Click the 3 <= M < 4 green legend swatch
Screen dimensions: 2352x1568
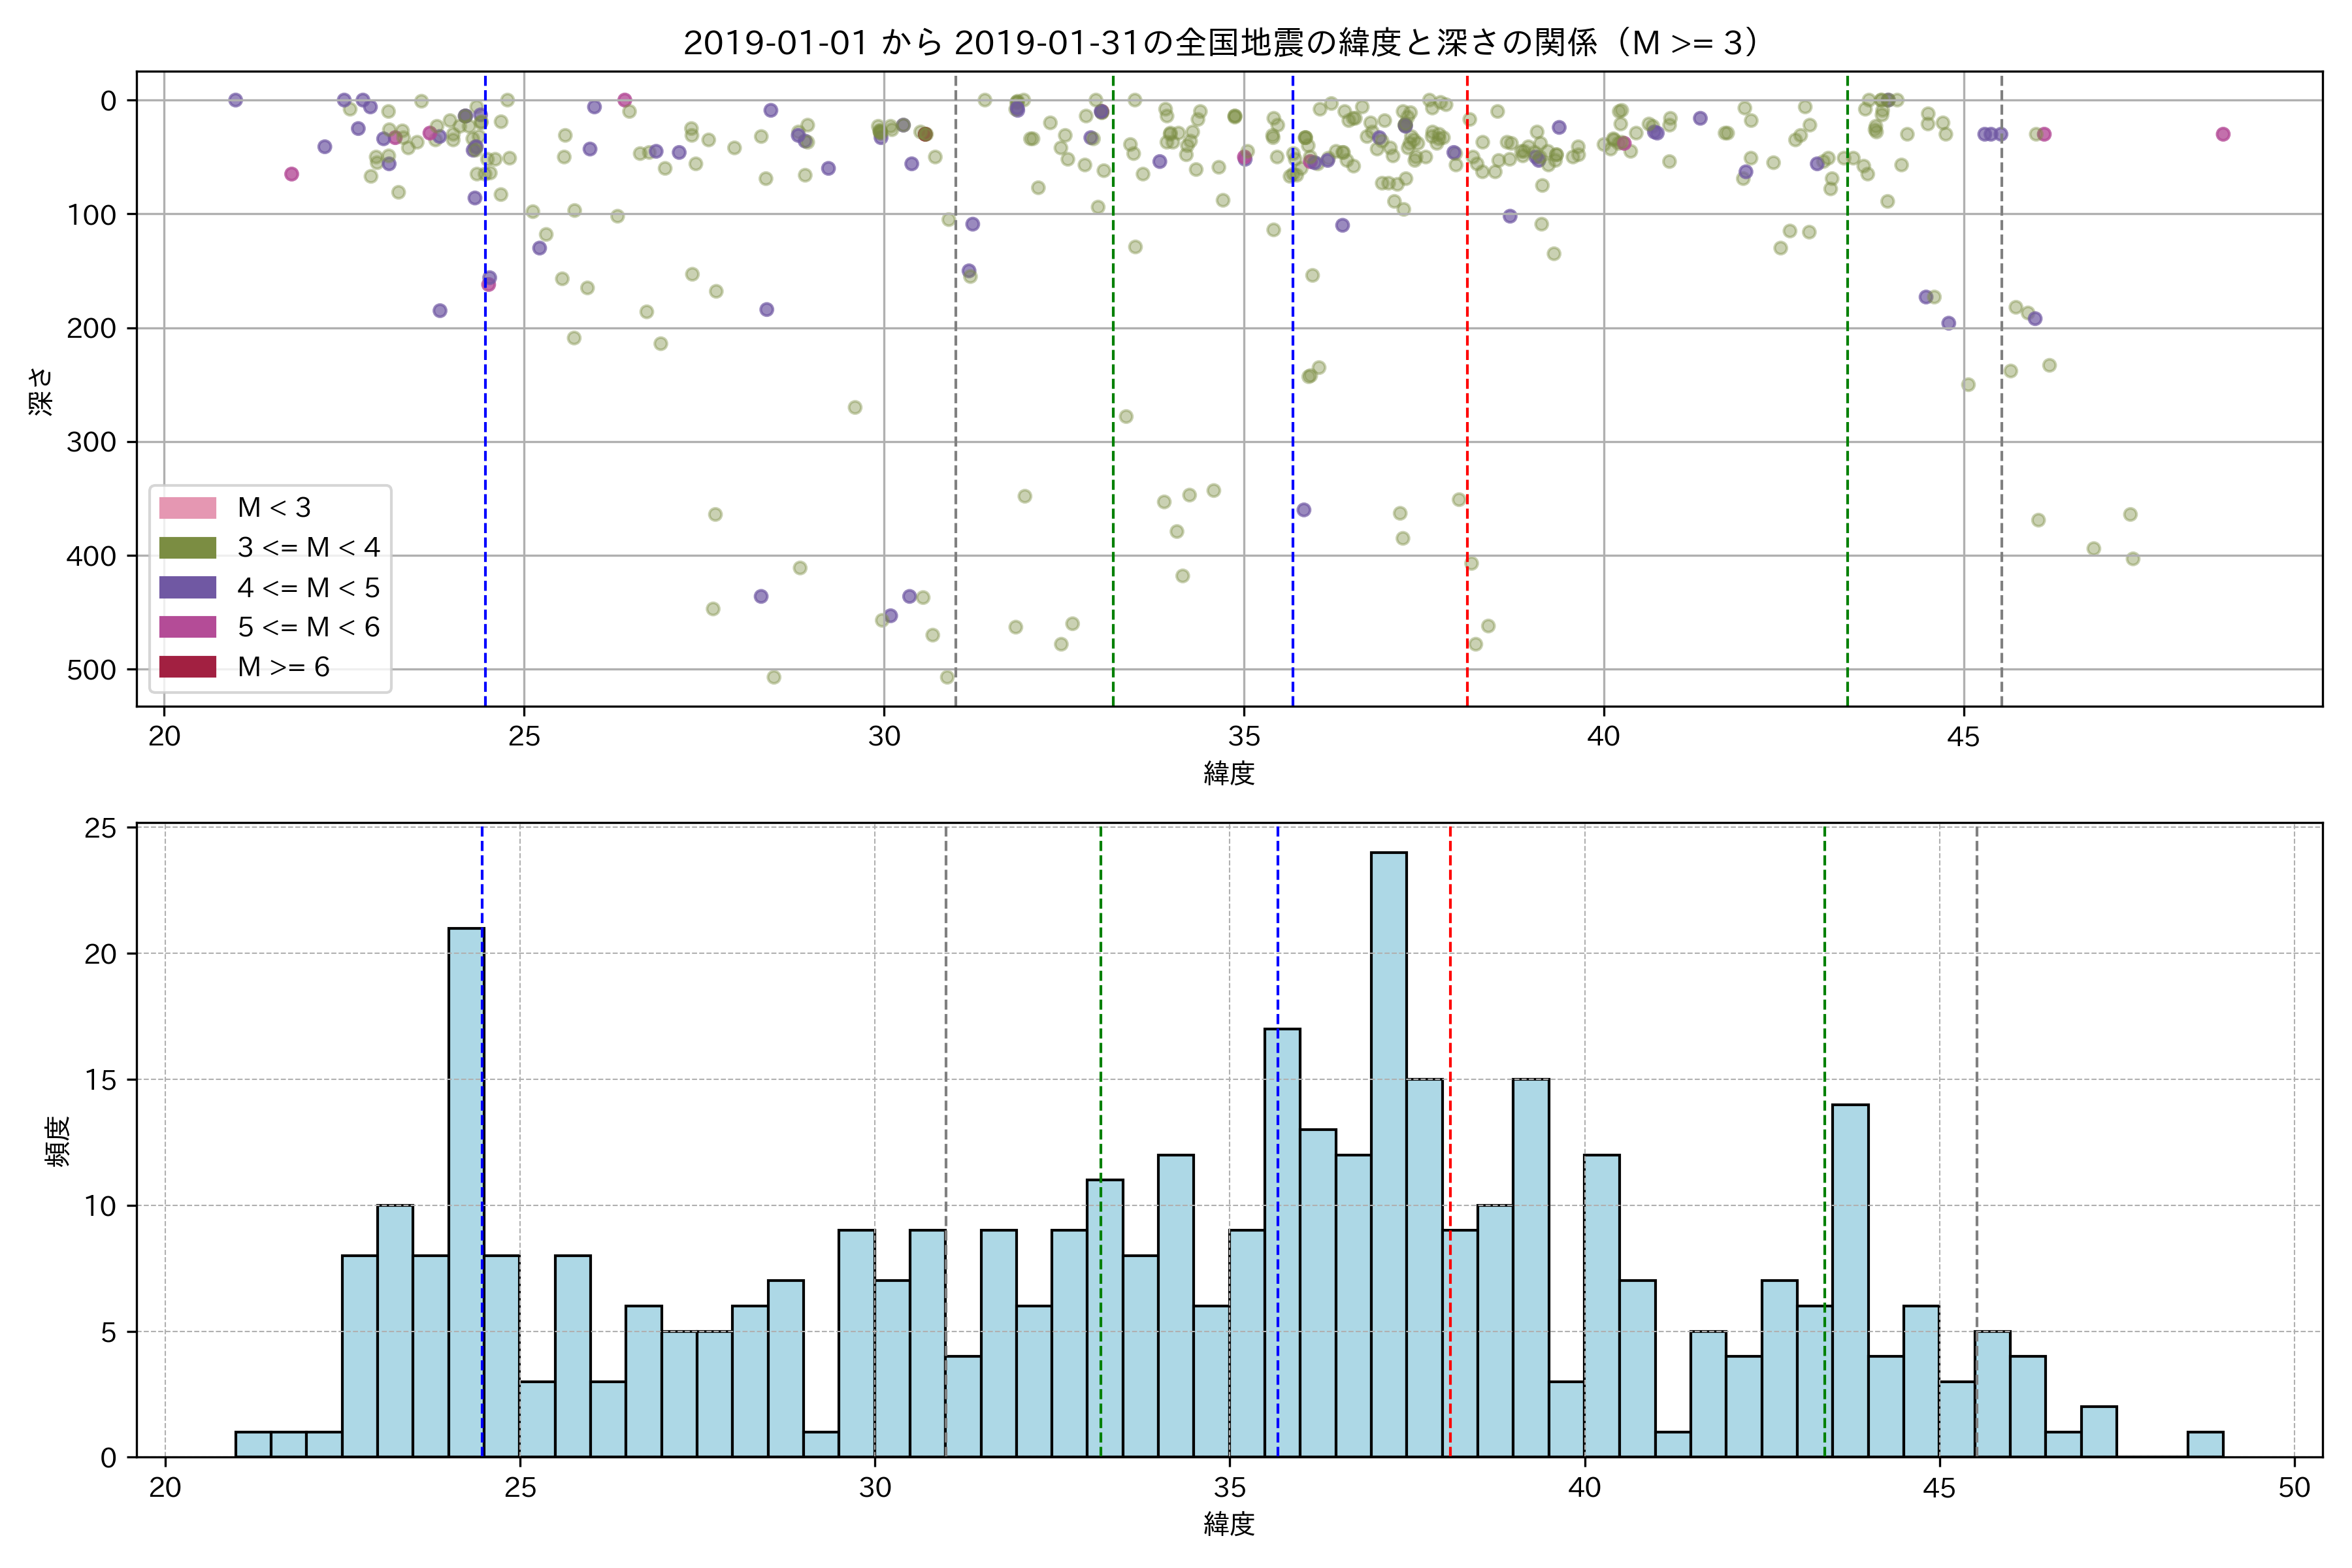(187, 548)
